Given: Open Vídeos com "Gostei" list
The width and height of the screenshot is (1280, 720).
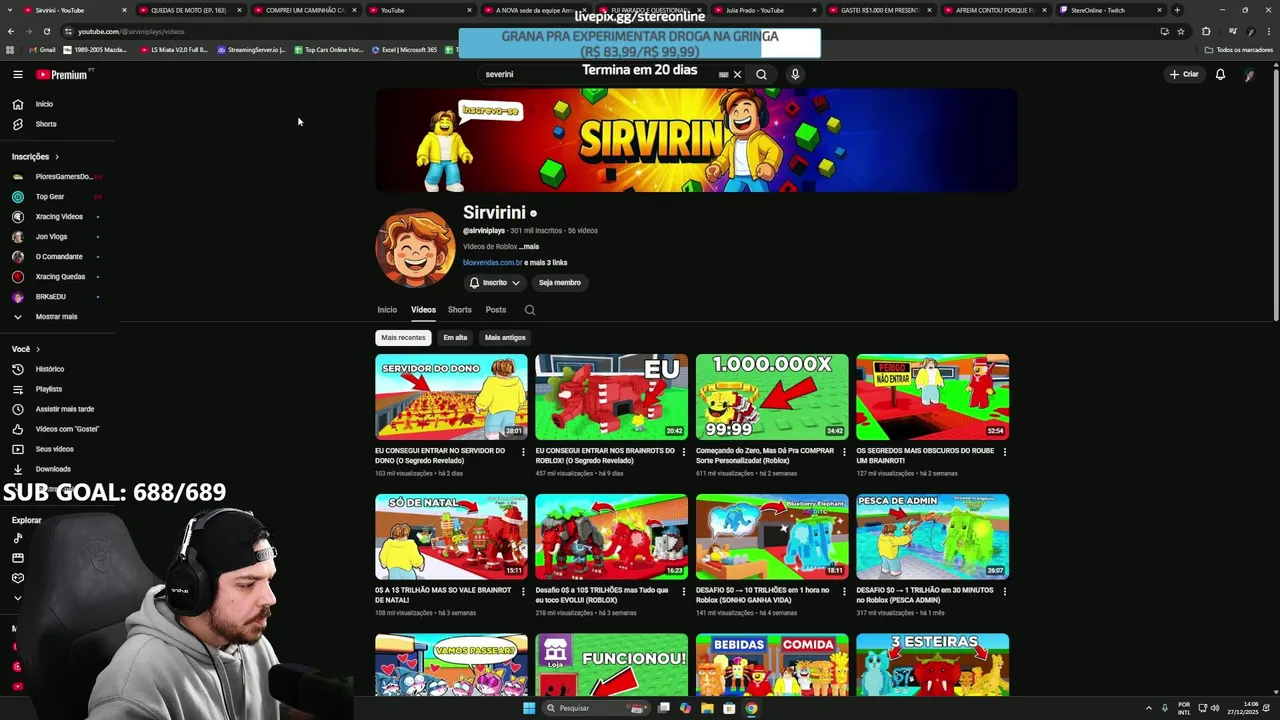Looking at the screenshot, I should coord(67,429).
